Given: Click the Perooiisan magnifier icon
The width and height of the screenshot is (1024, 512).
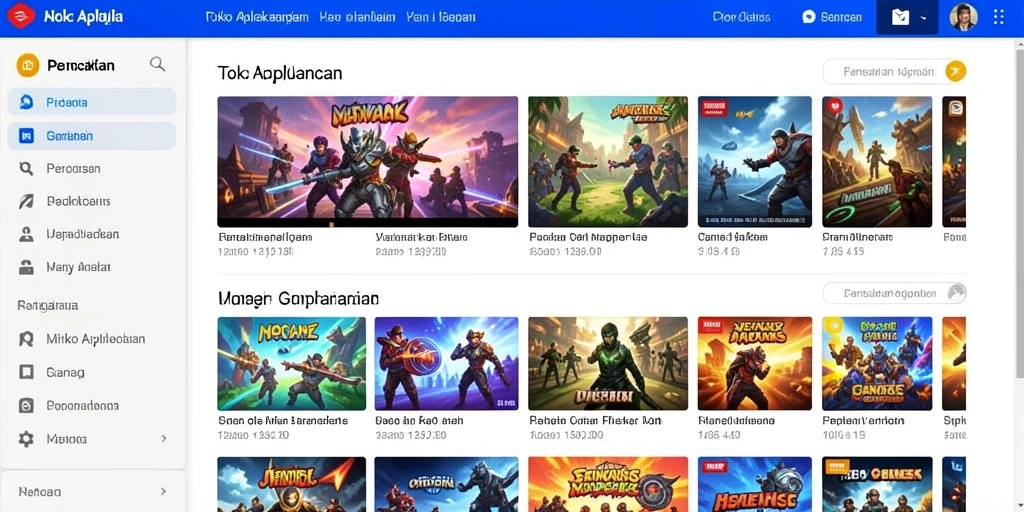Looking at the screenshot, I should coord(26,169).
